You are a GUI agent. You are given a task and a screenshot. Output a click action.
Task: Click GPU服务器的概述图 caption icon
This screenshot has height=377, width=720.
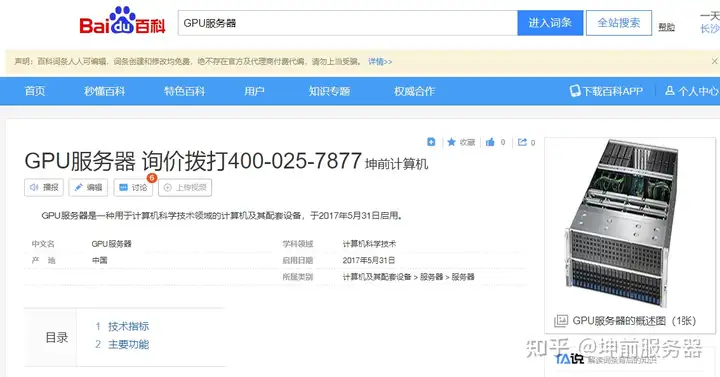click(x=561, y=321)
